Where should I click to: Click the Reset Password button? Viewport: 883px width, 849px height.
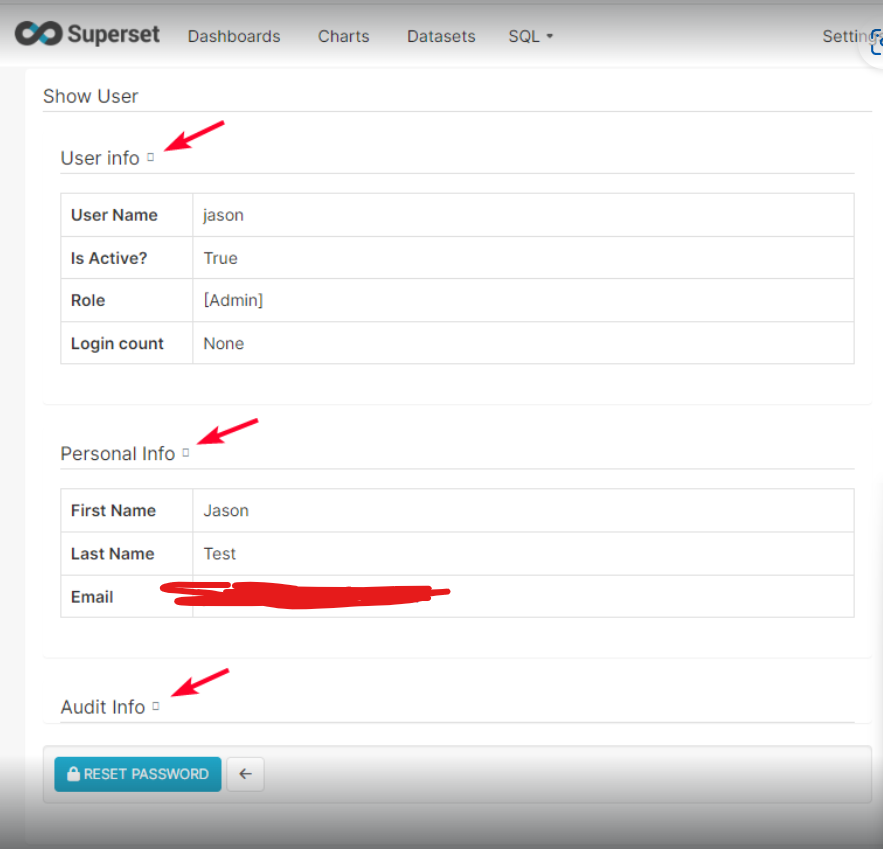point(138,774)
